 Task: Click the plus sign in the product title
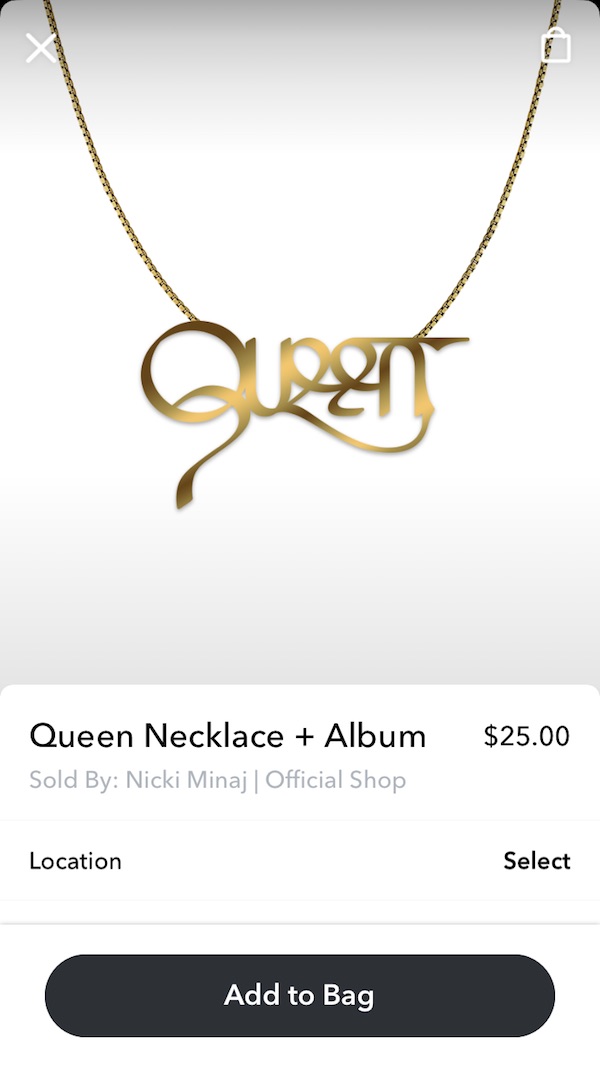click(x=303, y=738)
